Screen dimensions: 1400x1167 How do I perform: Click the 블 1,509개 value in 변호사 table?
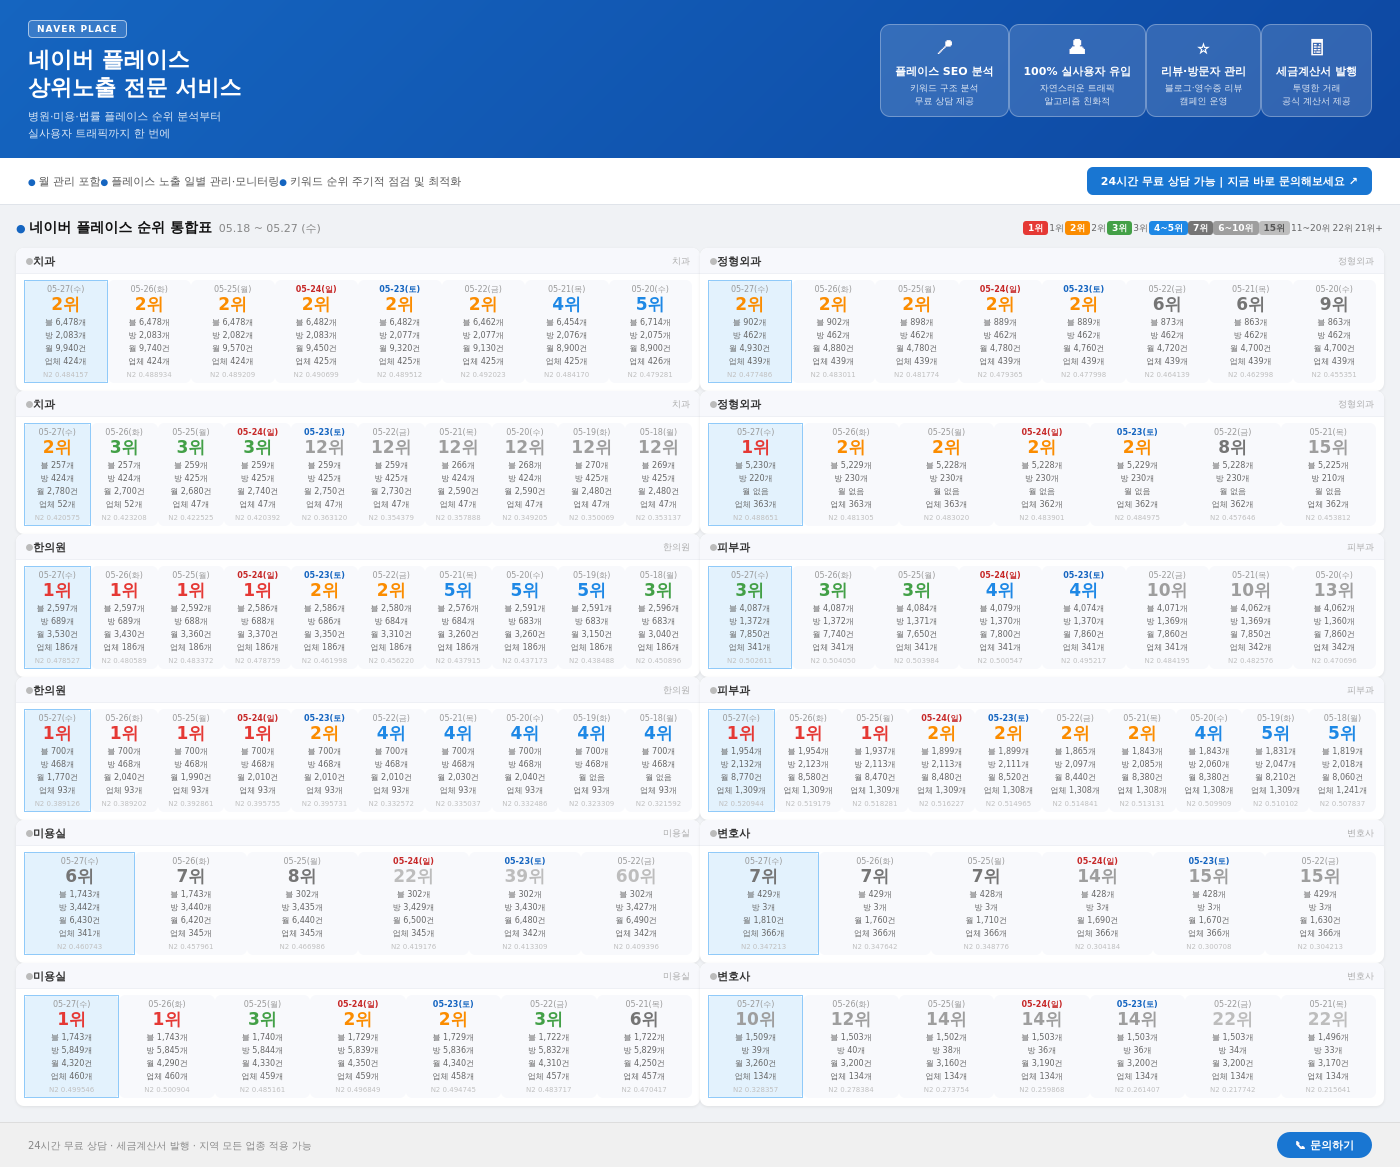click(755, 1038)
